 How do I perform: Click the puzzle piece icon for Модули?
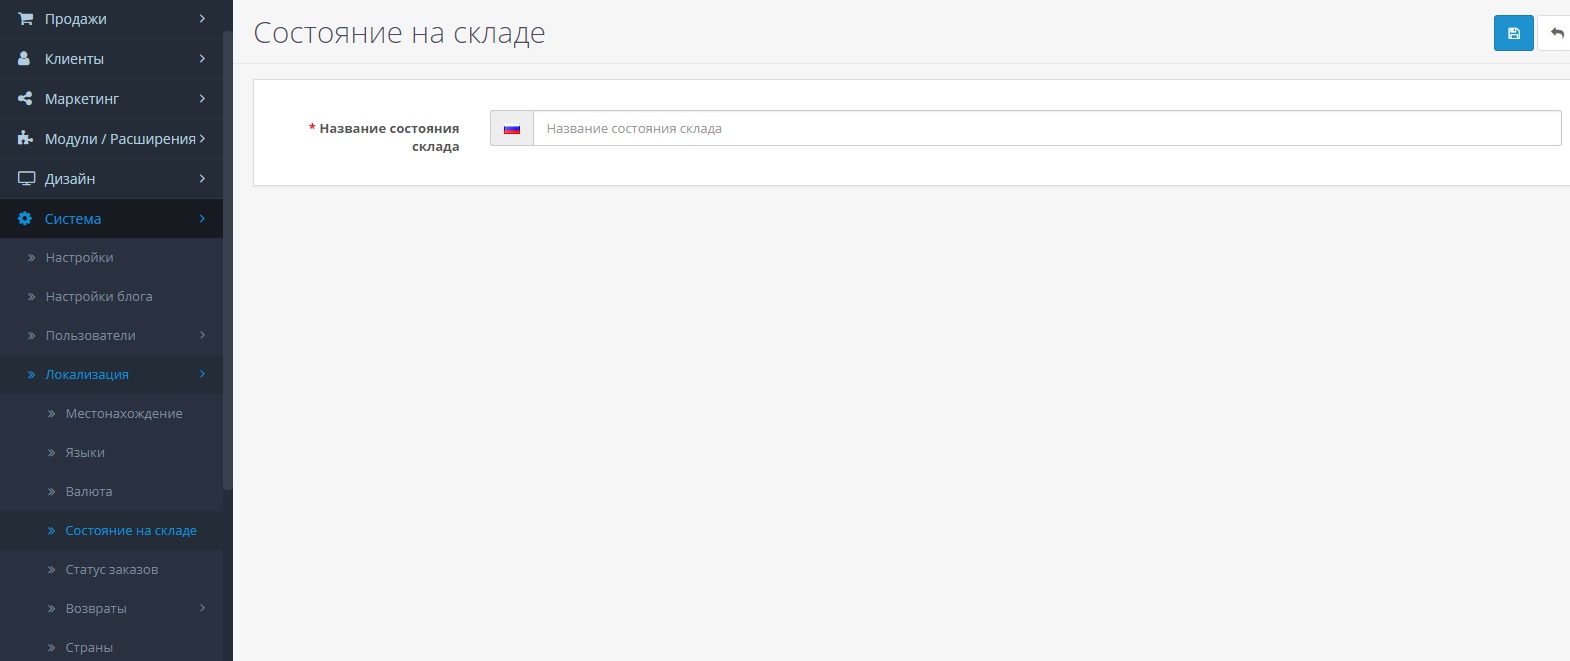pyautogui.click(x=25, y=139)
